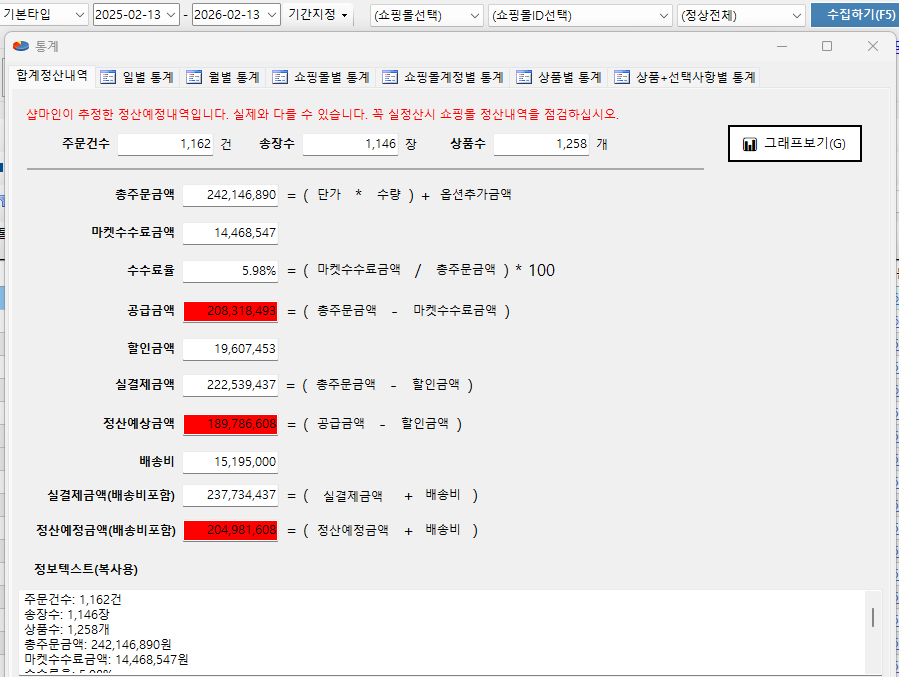
Task: Click the 상품+선택사항별 통계 tab icon
Action: tap(622, 77)
